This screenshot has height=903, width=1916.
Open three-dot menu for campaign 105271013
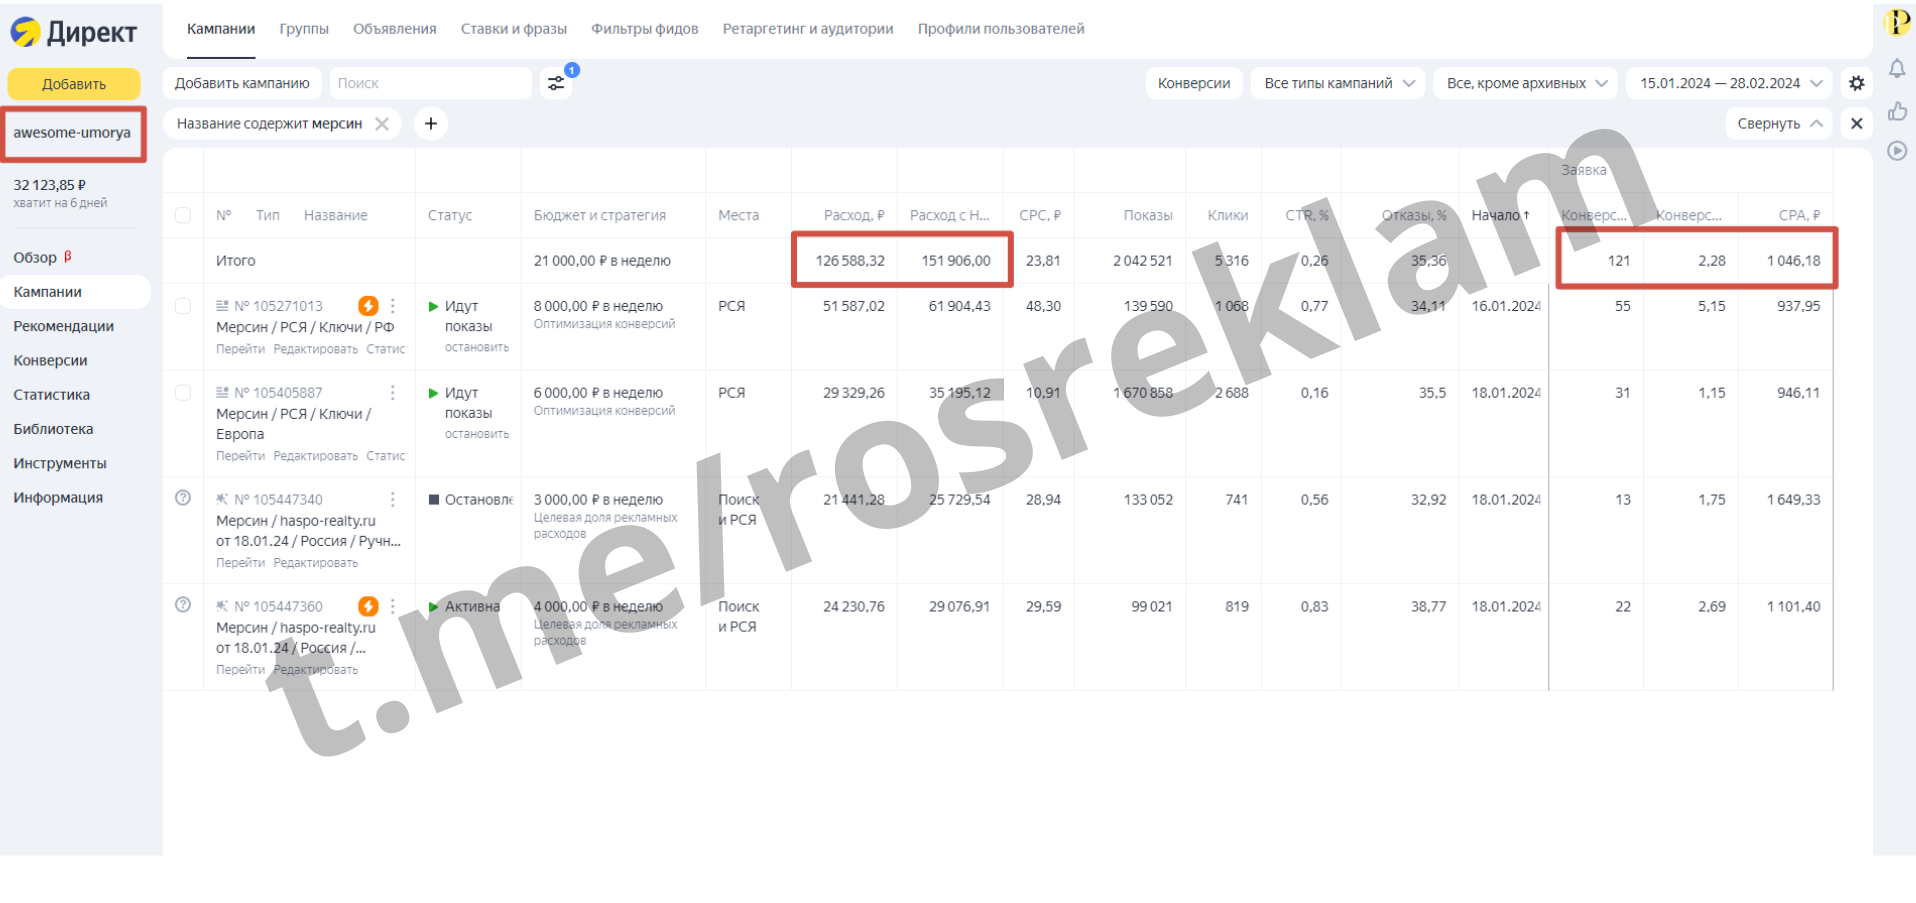point(393,306)
